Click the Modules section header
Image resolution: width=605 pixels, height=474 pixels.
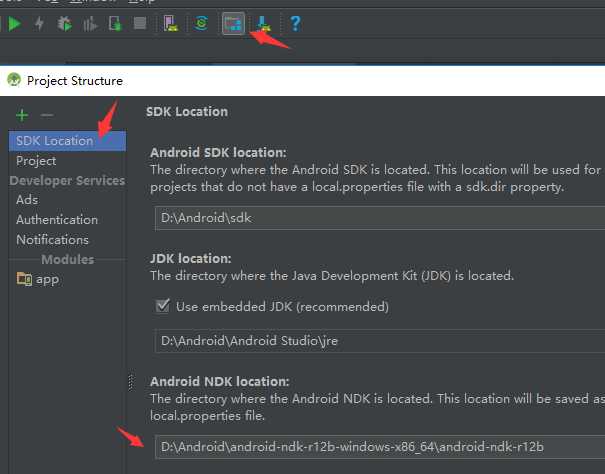click(x=68, y=259)
